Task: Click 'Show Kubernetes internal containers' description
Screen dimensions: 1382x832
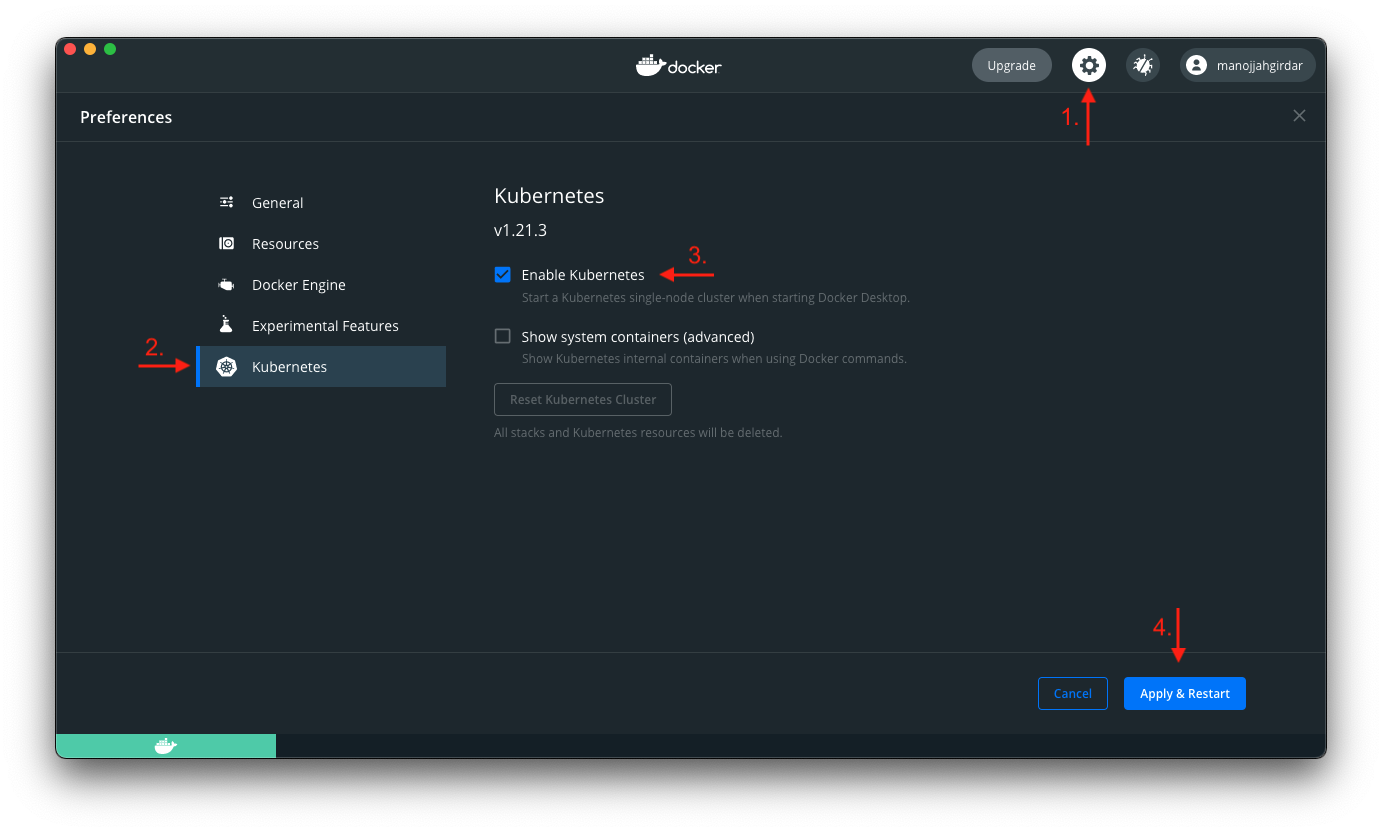Action: [714, 358]
